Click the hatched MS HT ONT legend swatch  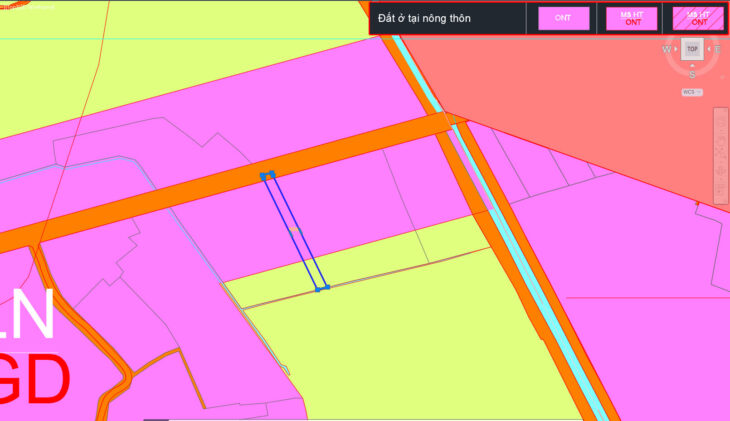pyautogui.click(x=698, y=18)
